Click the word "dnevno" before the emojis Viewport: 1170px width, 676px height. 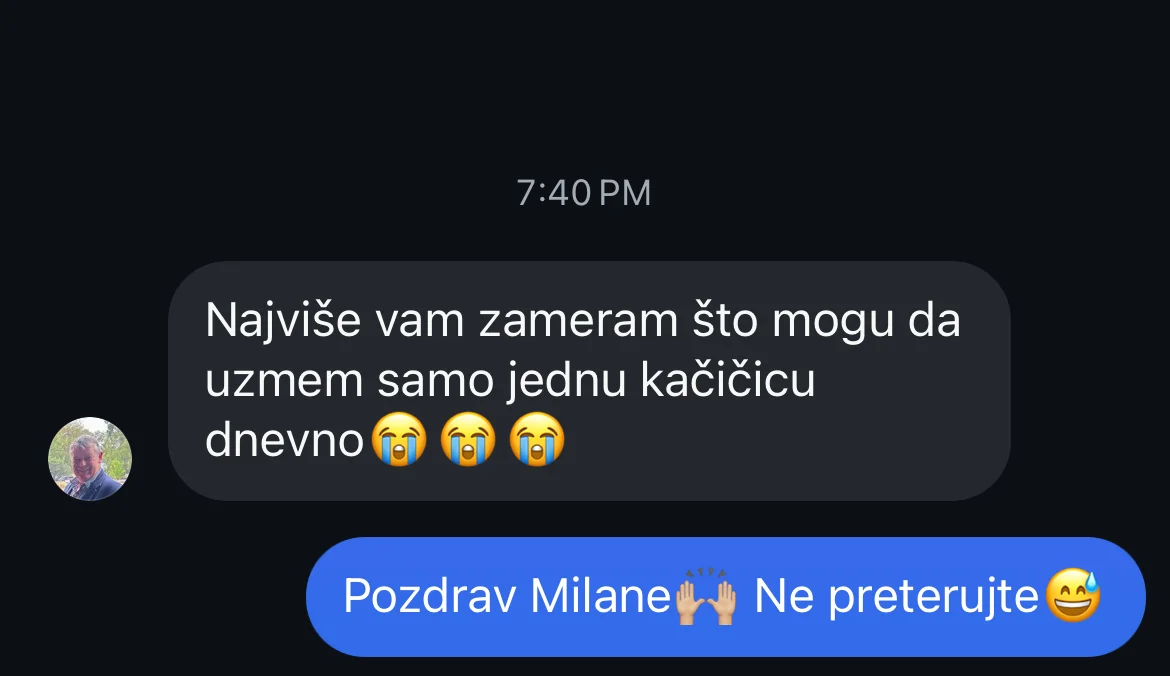point(284,440)
